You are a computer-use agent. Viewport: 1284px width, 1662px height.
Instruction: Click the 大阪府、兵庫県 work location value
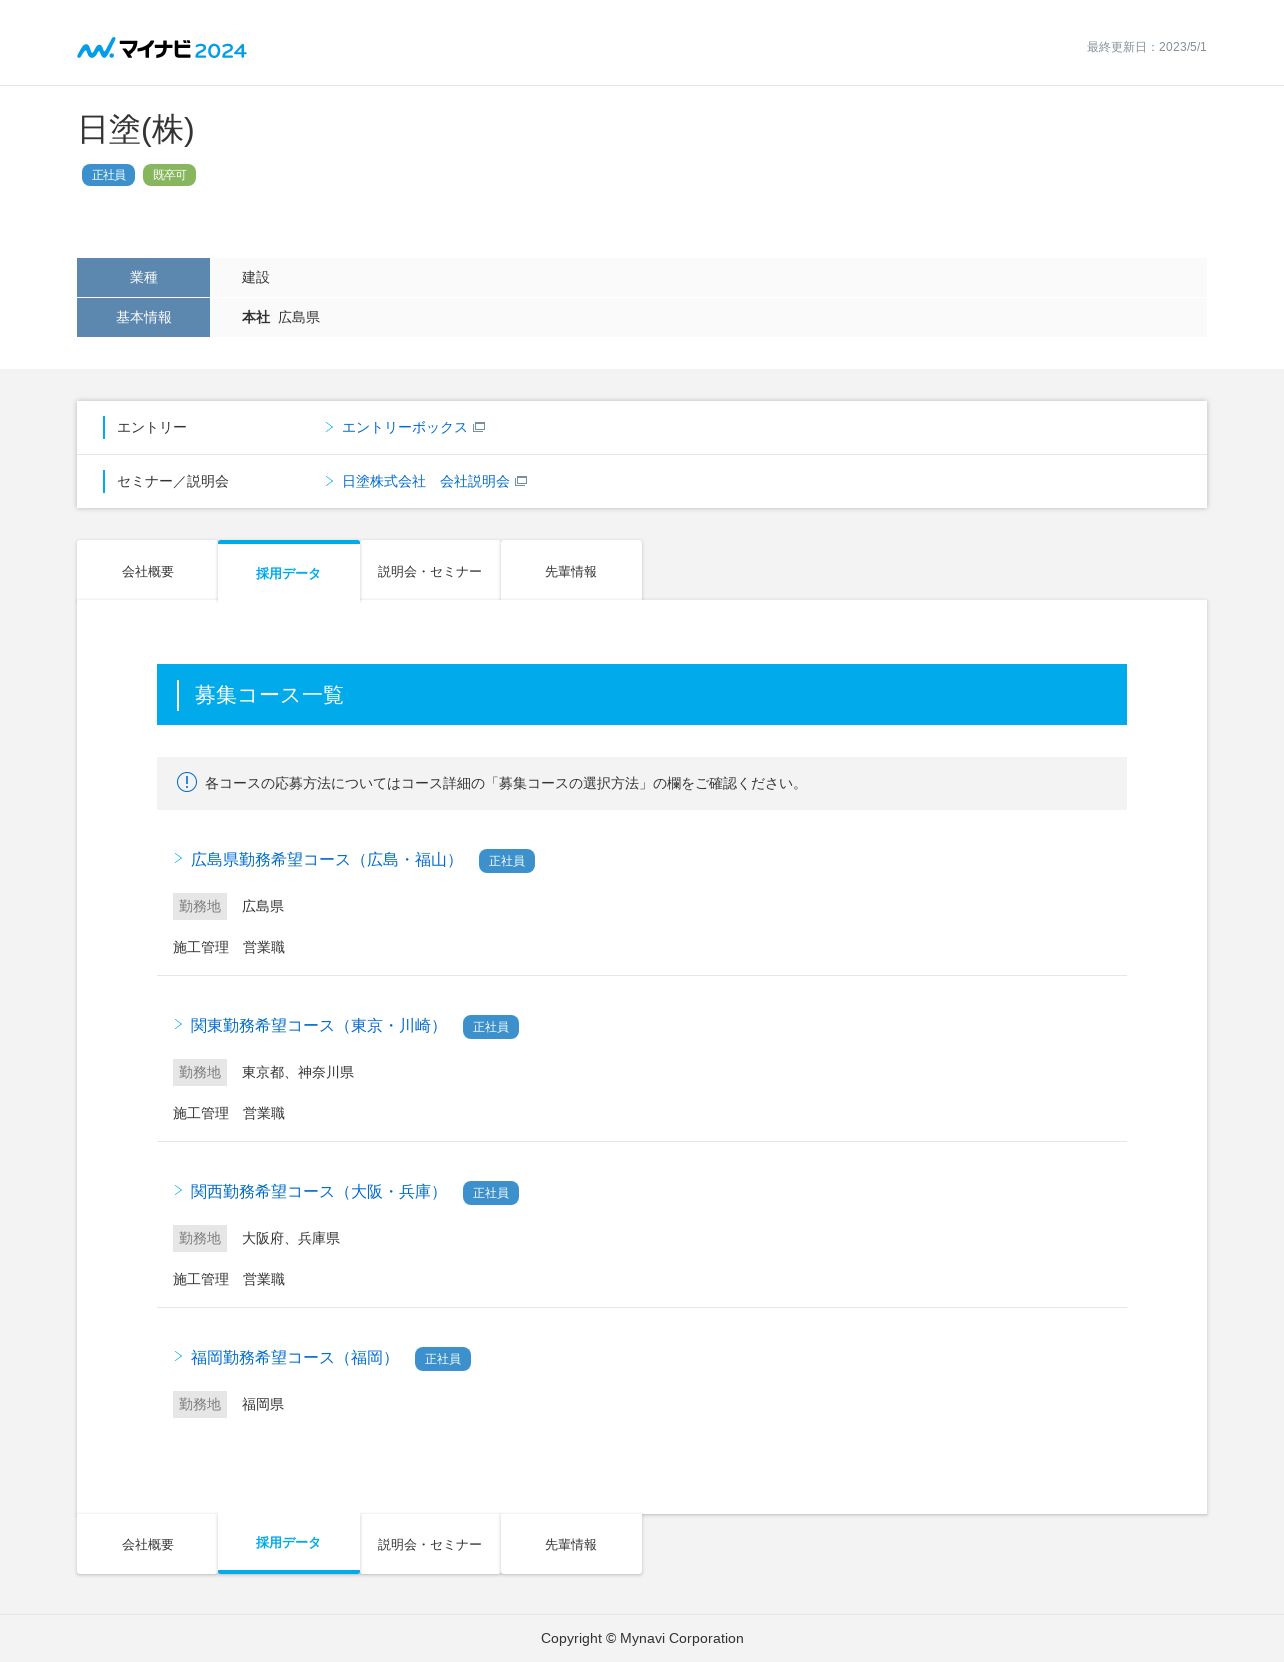coord(291,1238)
